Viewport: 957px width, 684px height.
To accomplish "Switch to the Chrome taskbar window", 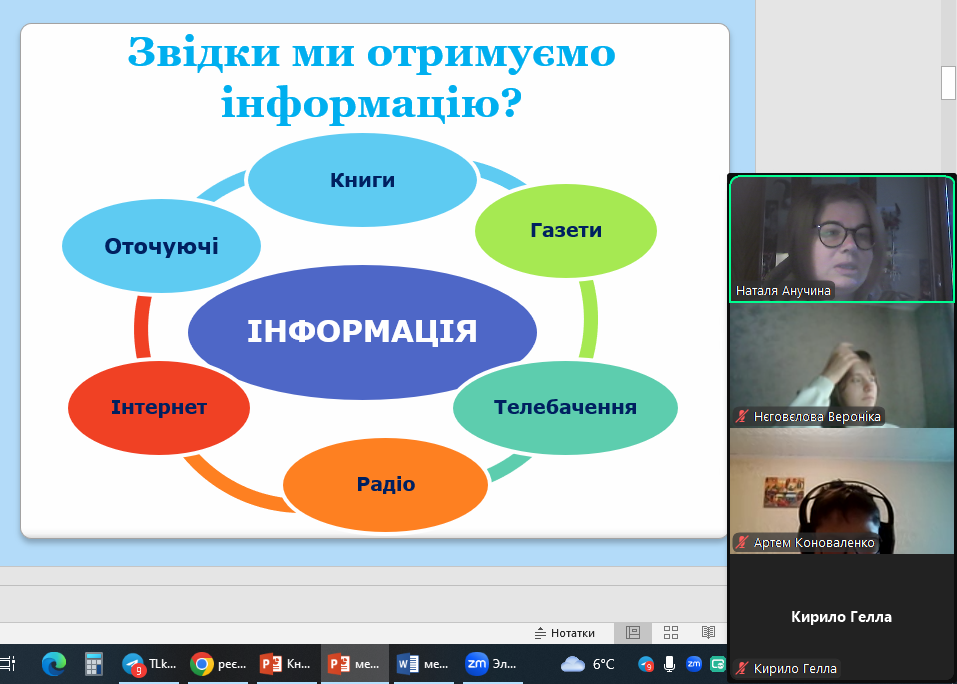I will (x=218, y=664).
